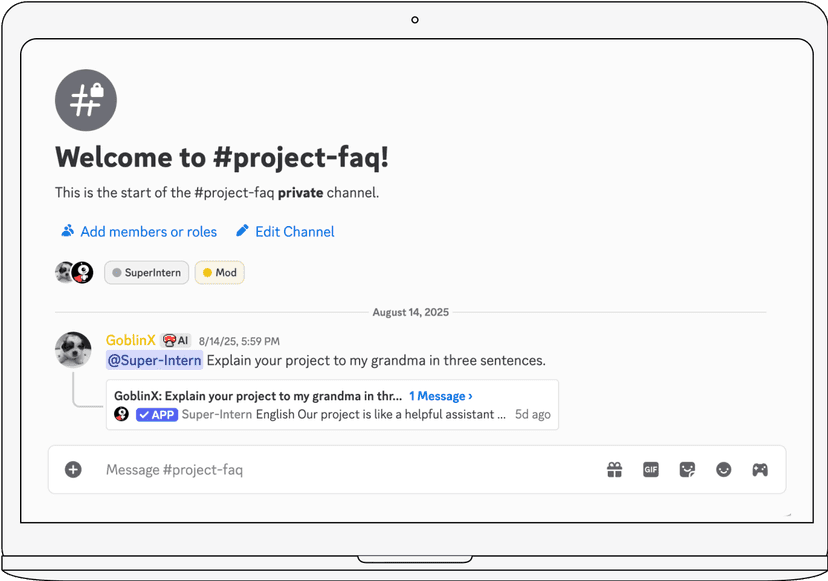Open the emoji picker
Image resolution: width=828 pixels, height=581 pixels.
click(x=723, y=470)
